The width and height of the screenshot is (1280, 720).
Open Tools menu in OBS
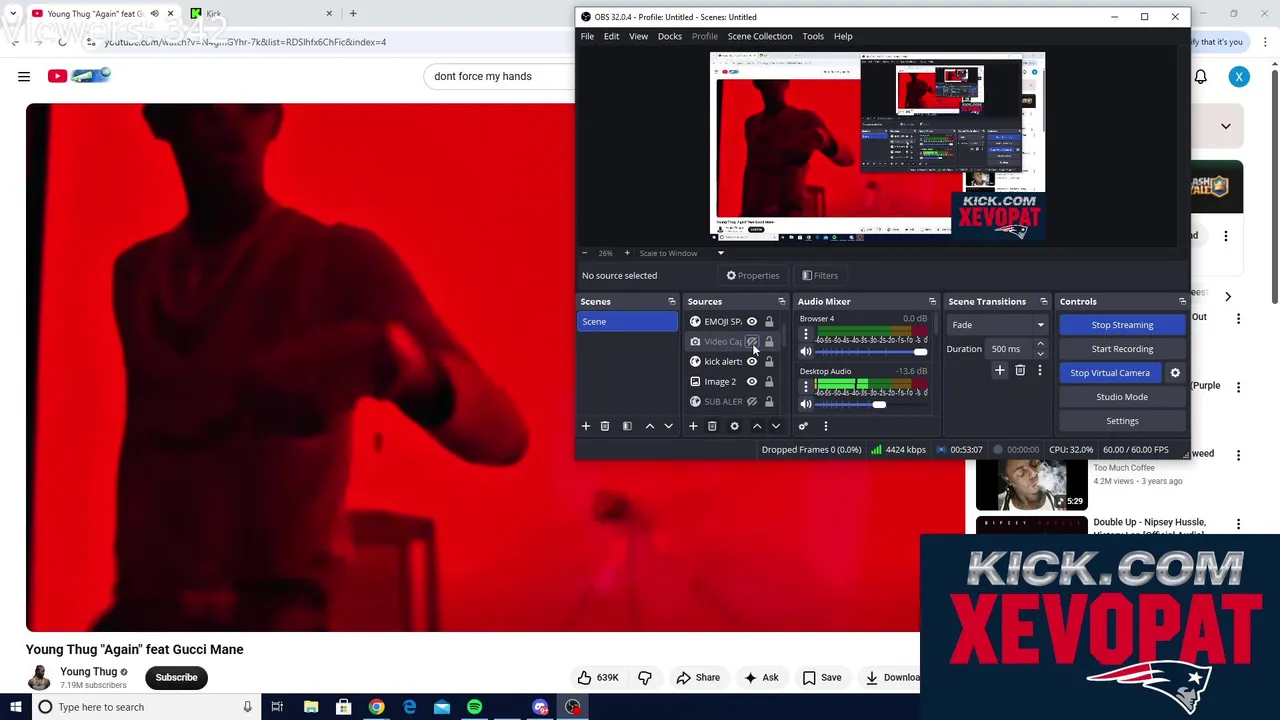(x=813, y=36)
